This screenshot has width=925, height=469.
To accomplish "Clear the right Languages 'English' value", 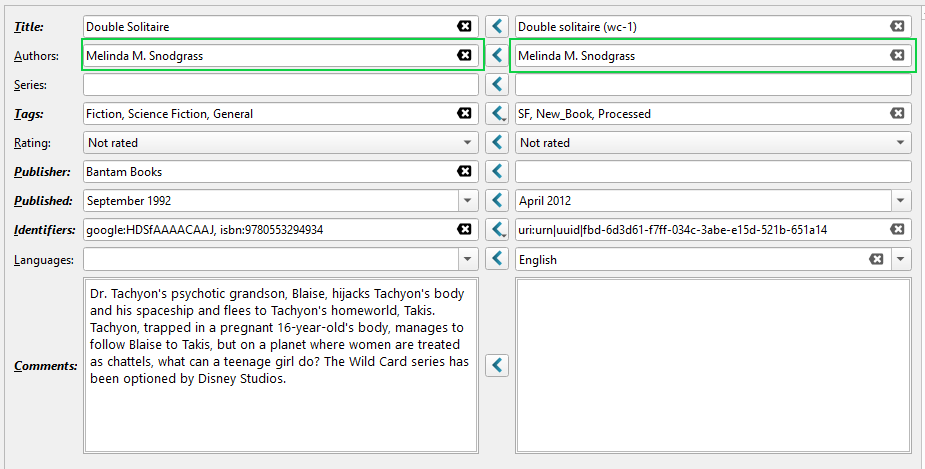I will pos(877,259).
